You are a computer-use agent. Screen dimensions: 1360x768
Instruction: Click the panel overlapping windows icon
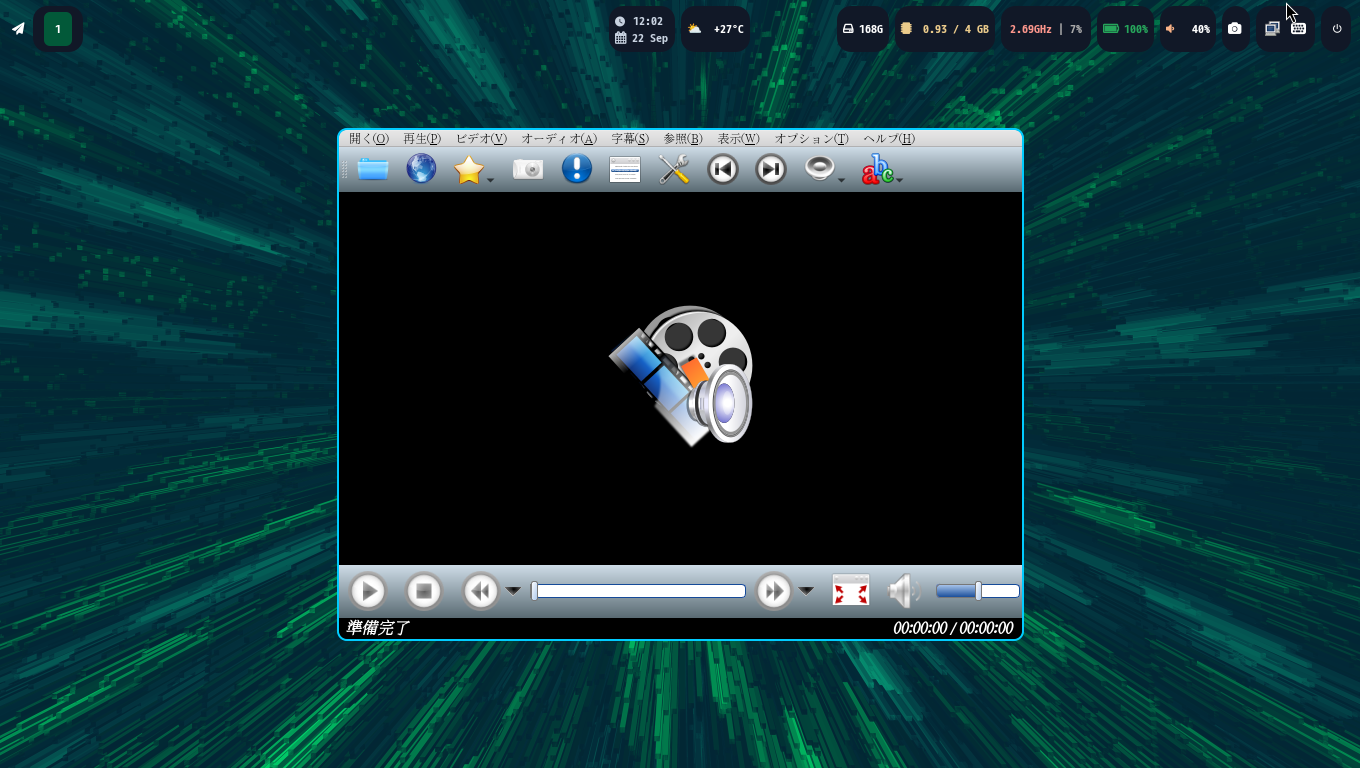(1272, 29)
